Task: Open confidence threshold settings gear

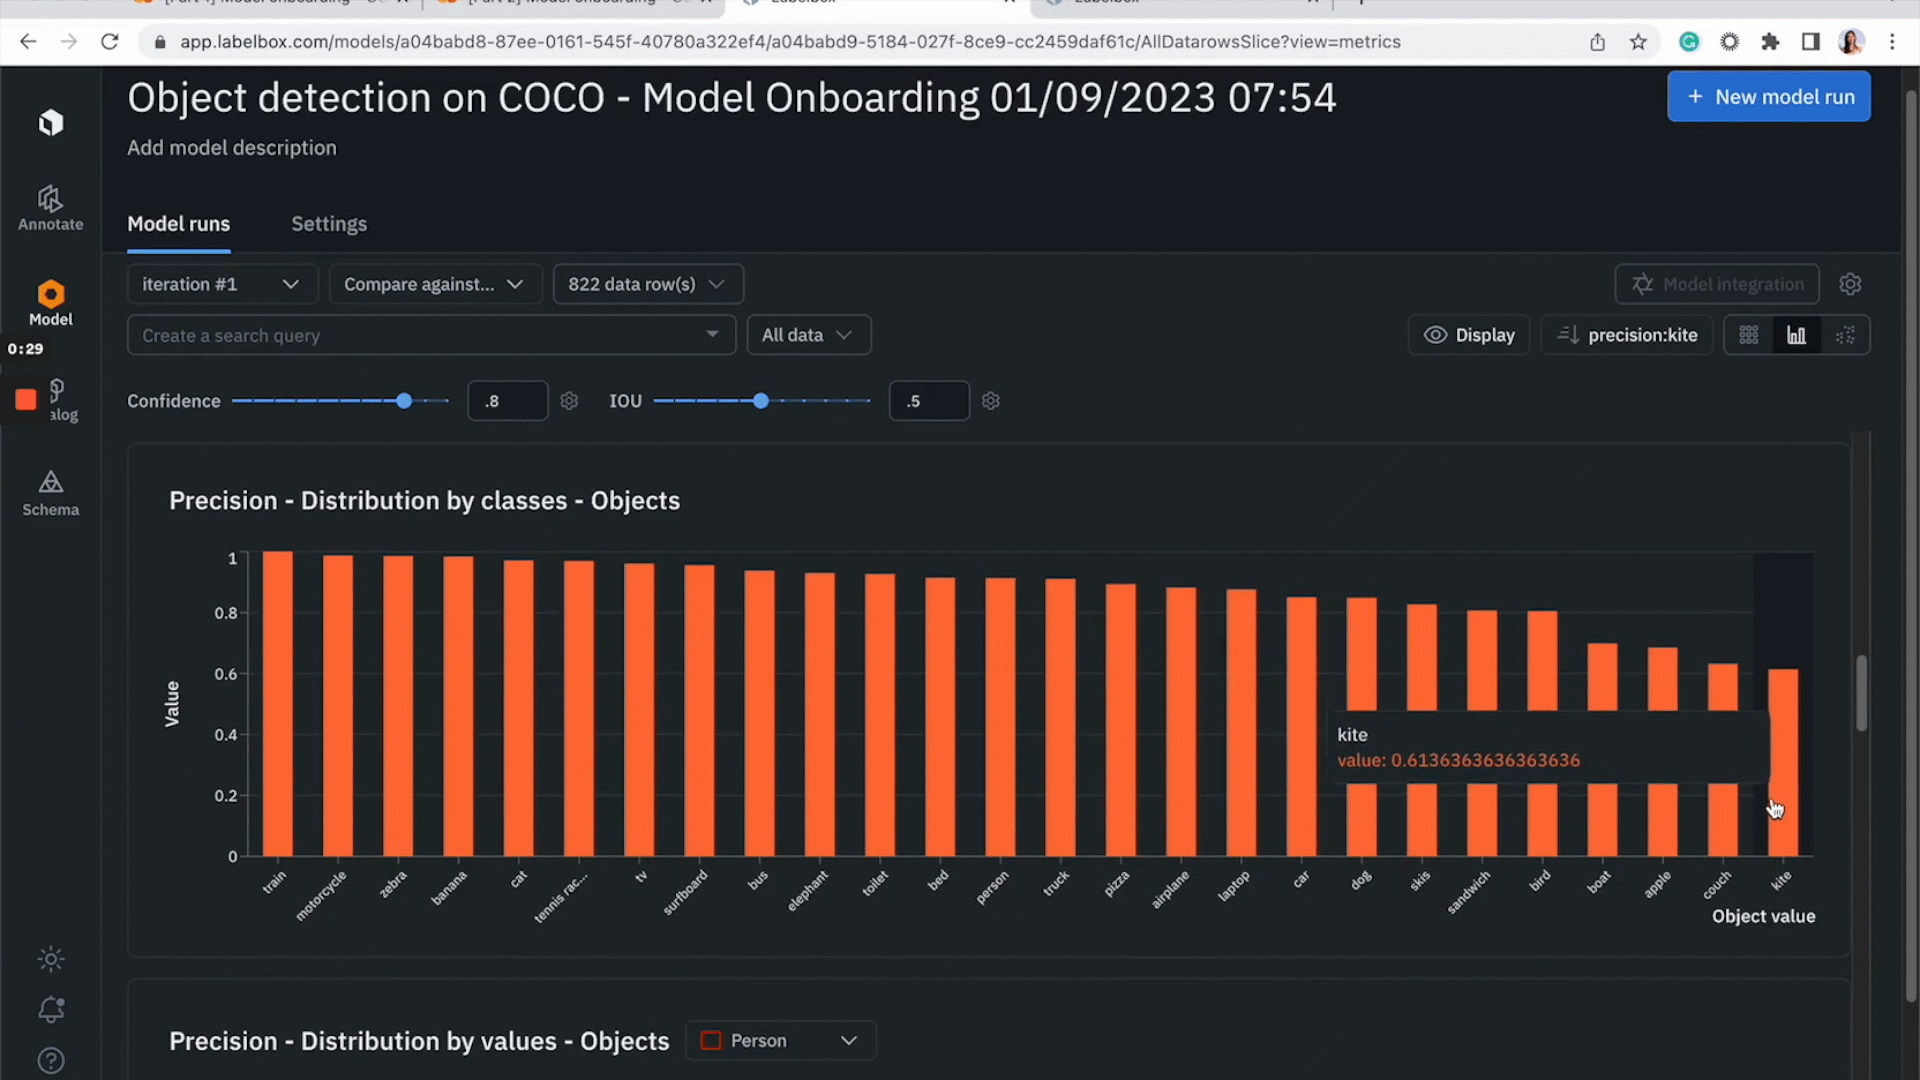Action: [569, 401]
